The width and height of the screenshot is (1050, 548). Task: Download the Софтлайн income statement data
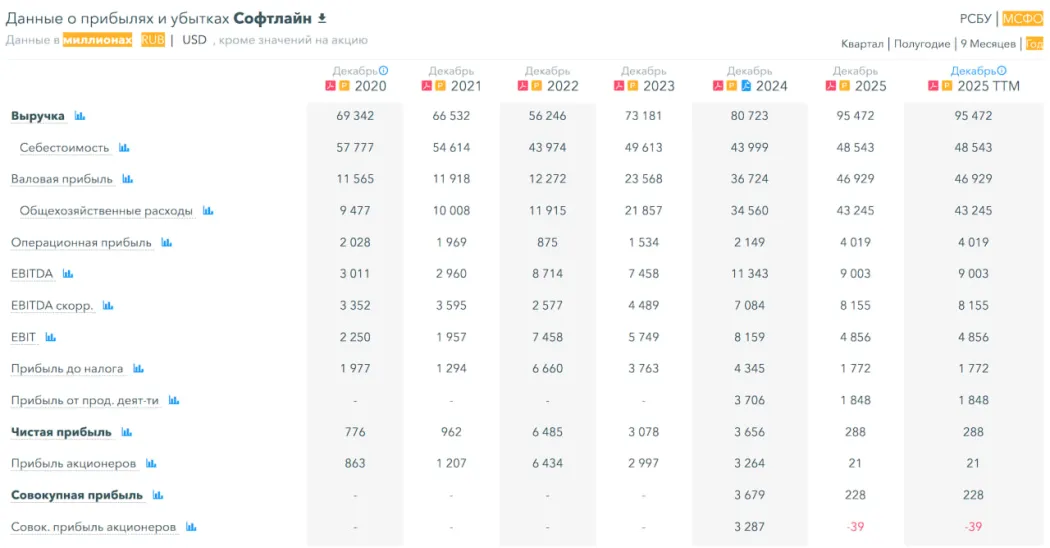coord(322,18)
